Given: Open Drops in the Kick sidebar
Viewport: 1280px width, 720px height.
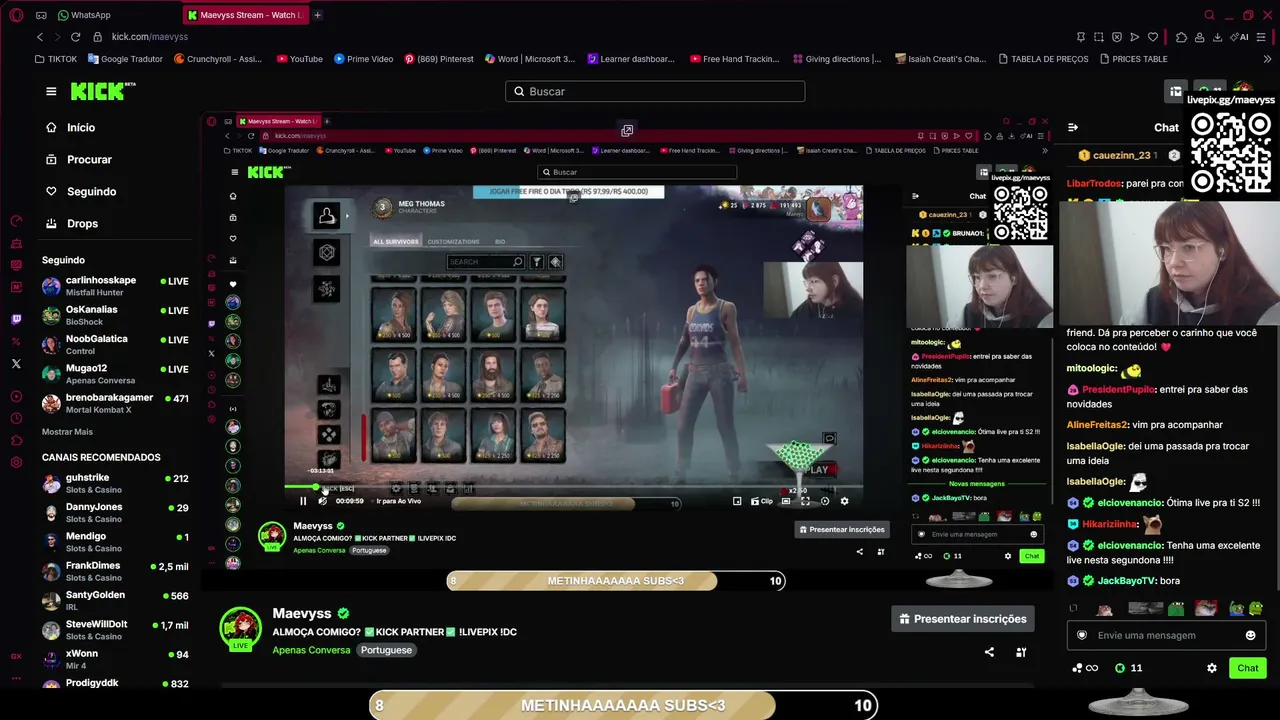Looking at the screenshot, I should pos(71,224).
